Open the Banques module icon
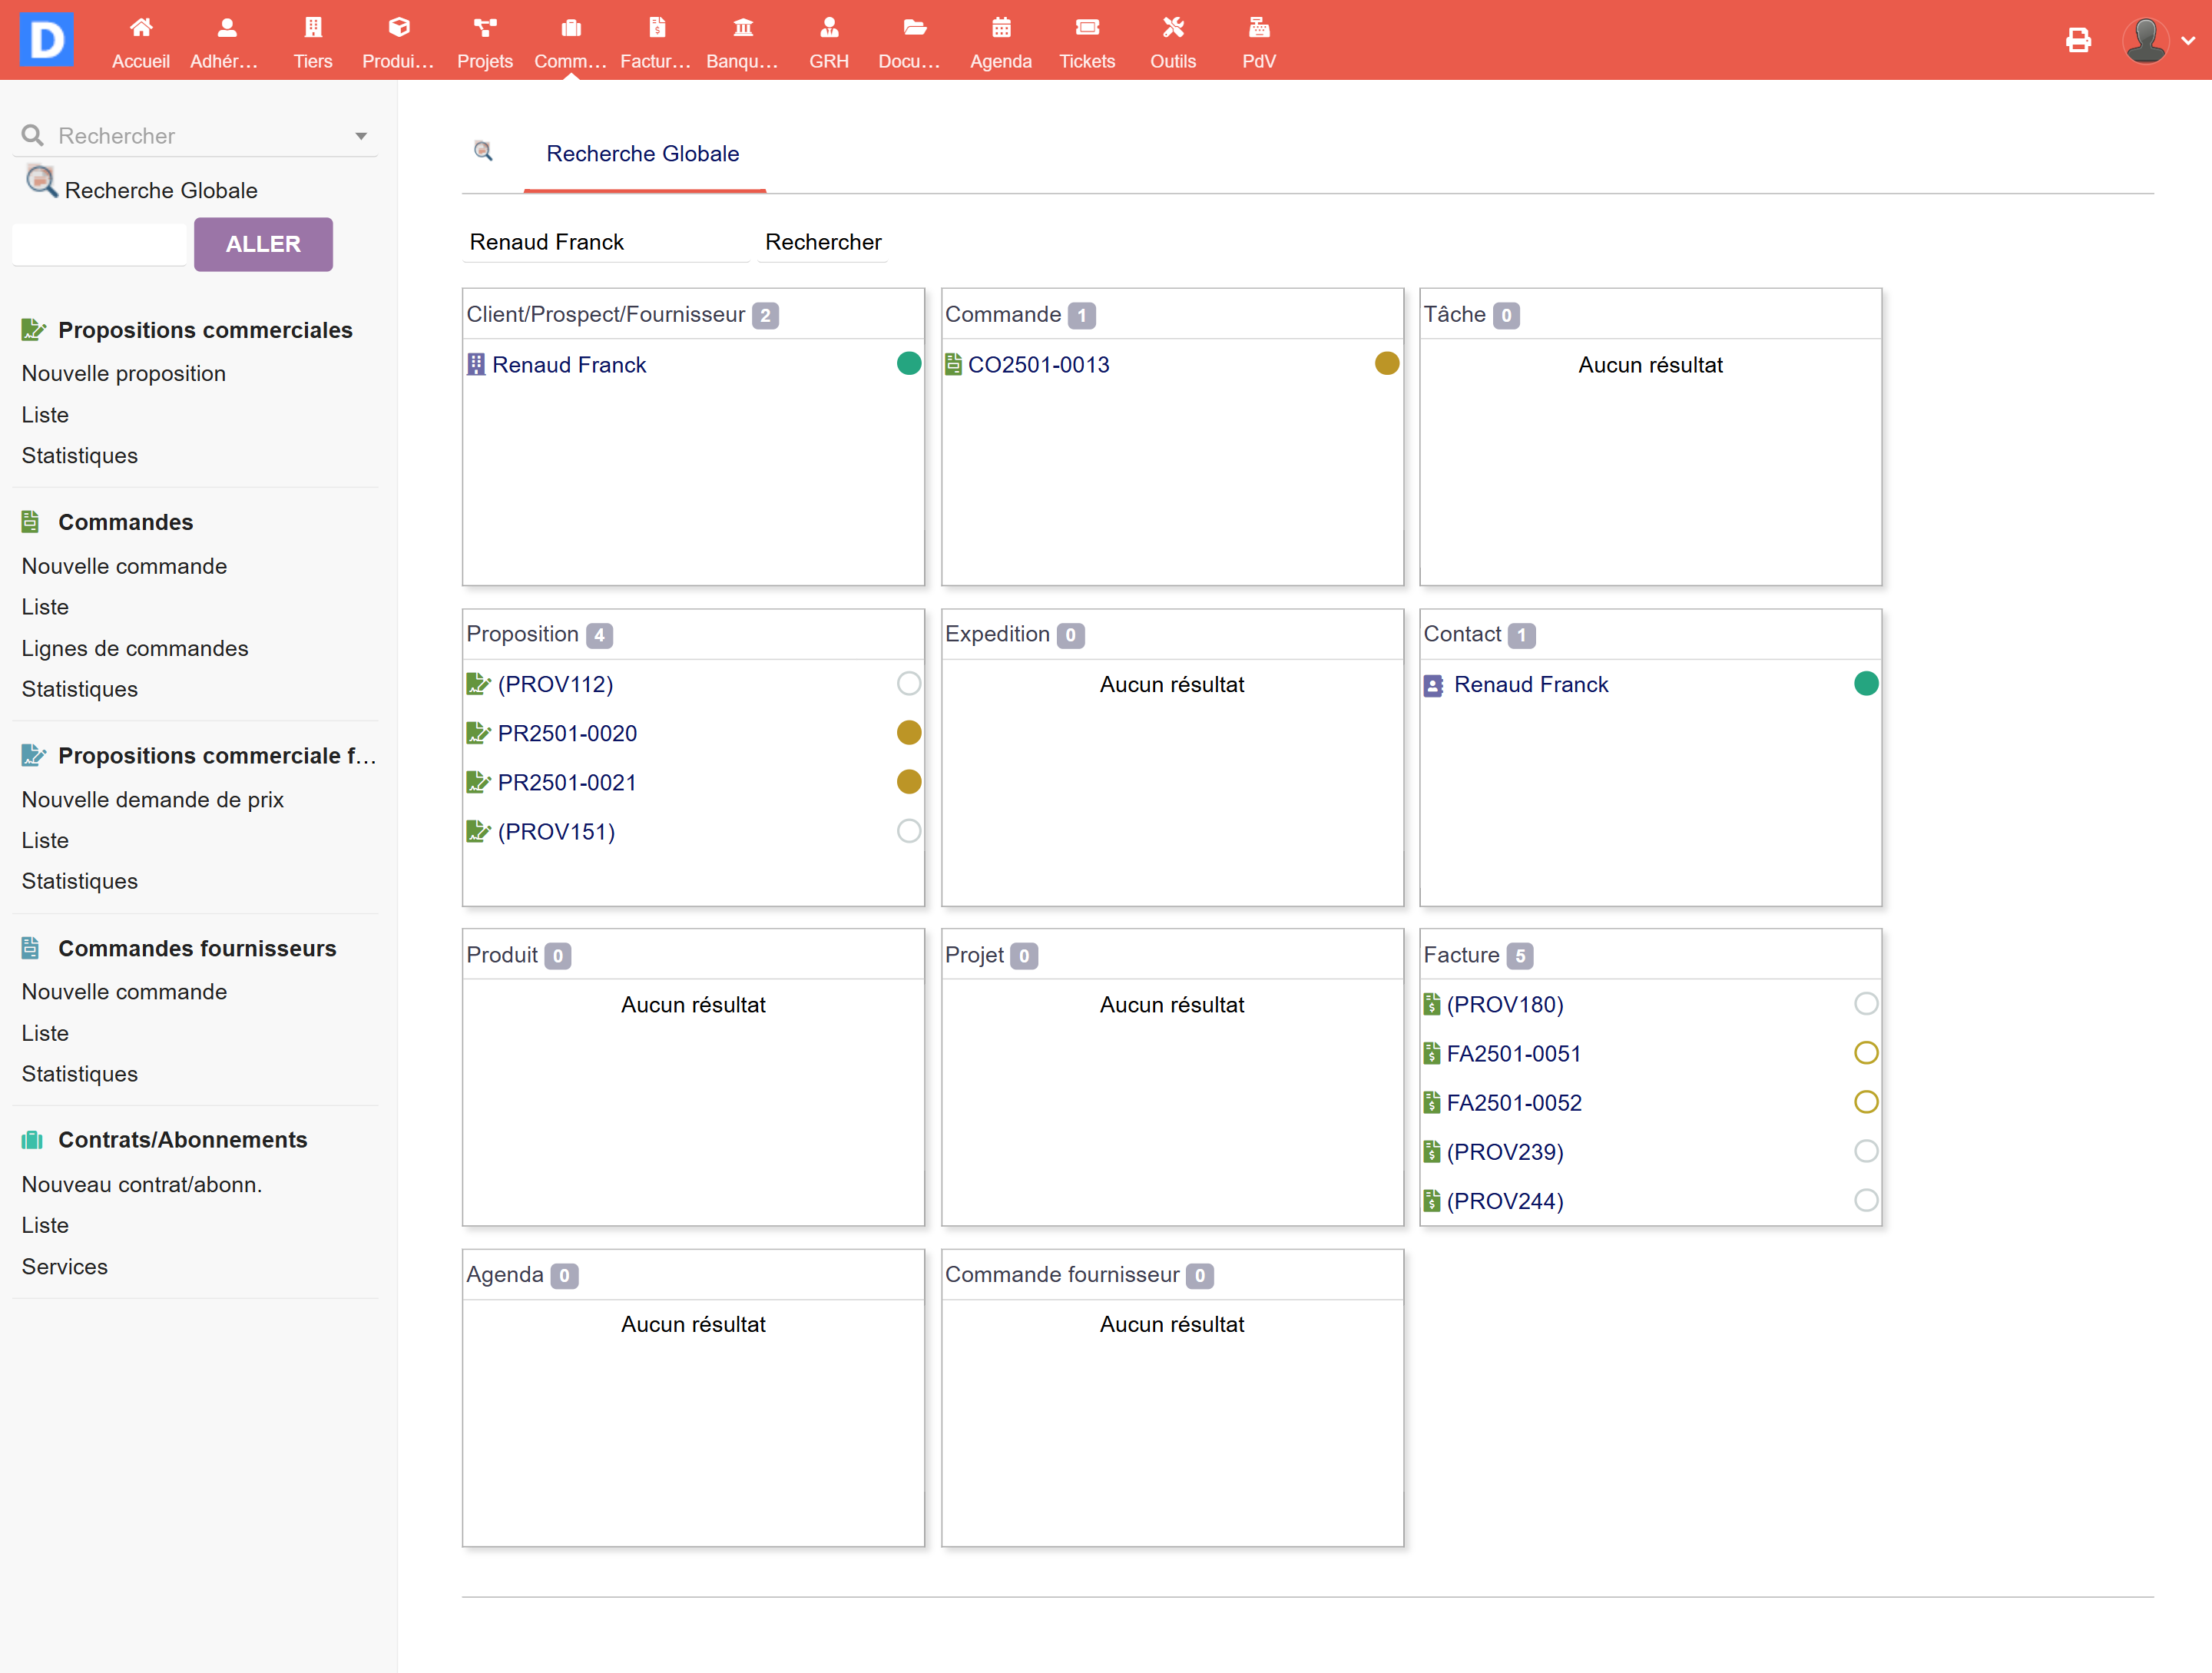 [742, 28]
